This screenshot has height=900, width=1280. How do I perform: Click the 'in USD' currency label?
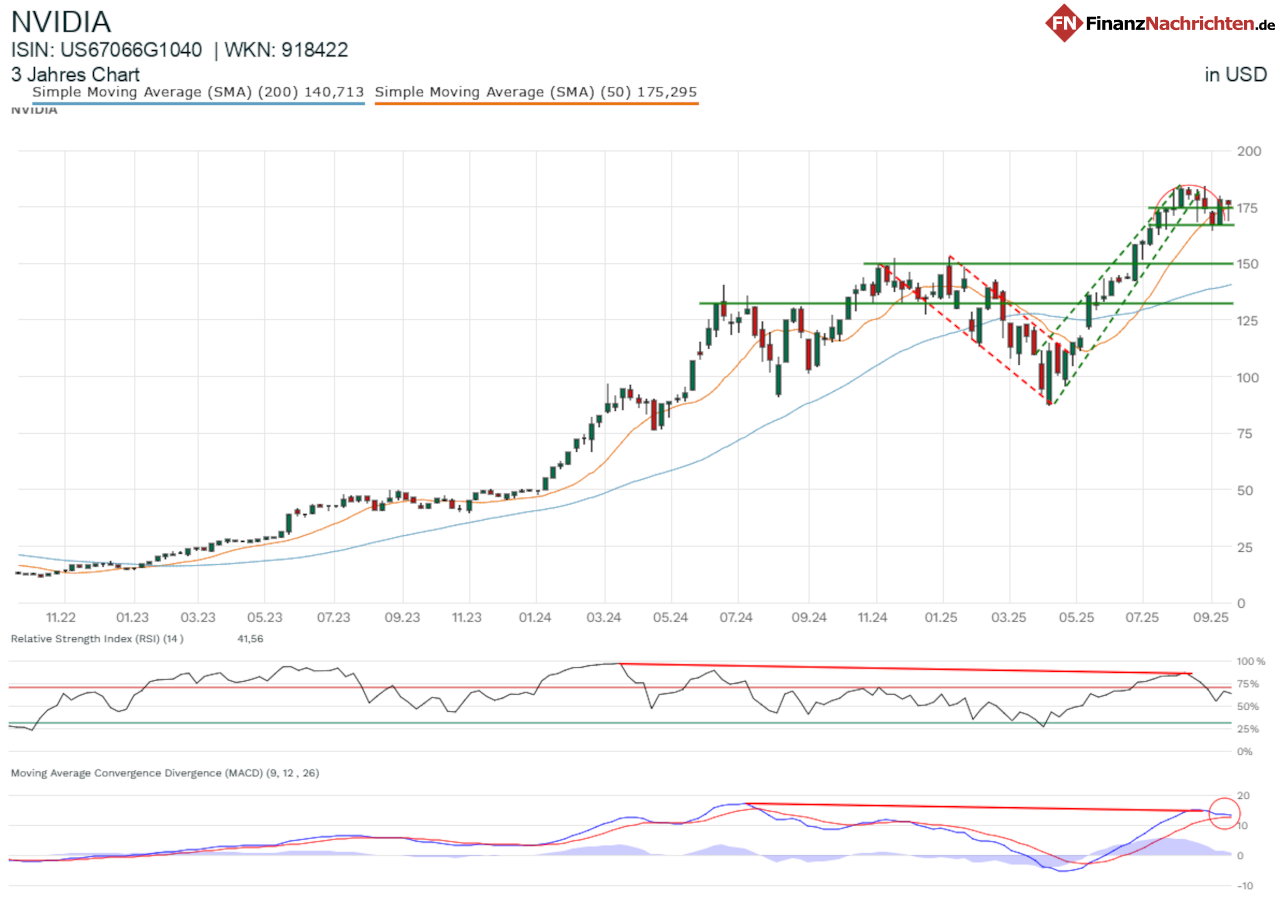click(x=1236, y=74)
